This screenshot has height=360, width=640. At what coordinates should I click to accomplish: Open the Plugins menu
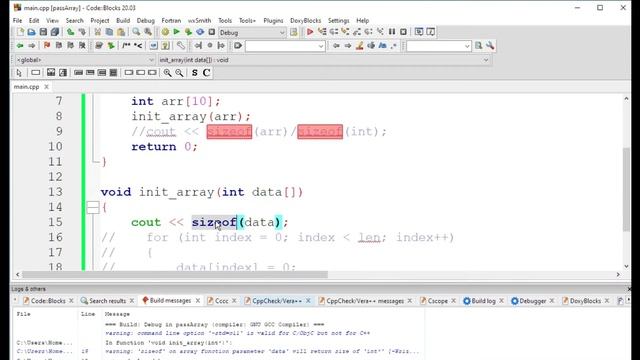click(273, 20)
